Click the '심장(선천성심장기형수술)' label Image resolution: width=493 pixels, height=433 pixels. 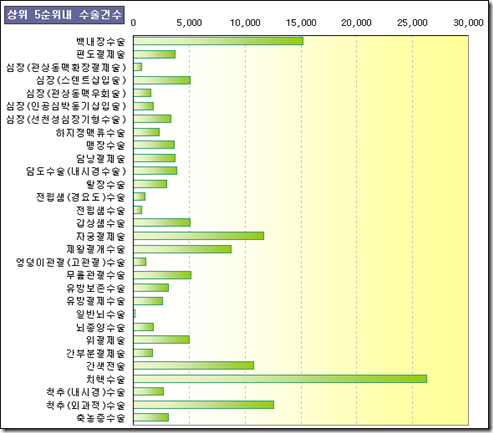click(66, 119)
